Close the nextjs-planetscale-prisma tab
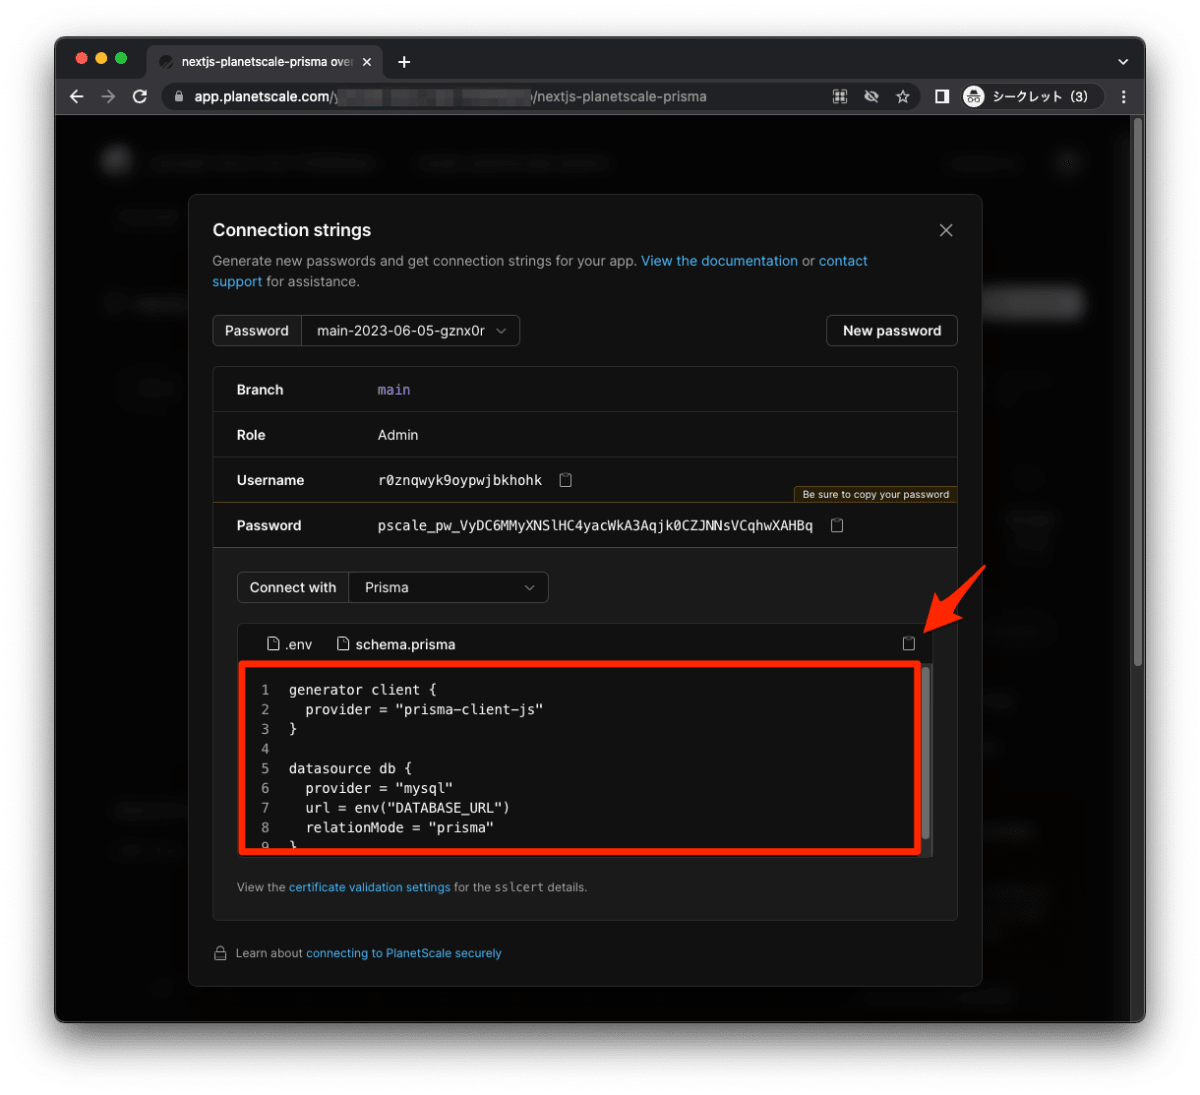The height and width of the screenshot is (1095, 1200). point(367,62)
